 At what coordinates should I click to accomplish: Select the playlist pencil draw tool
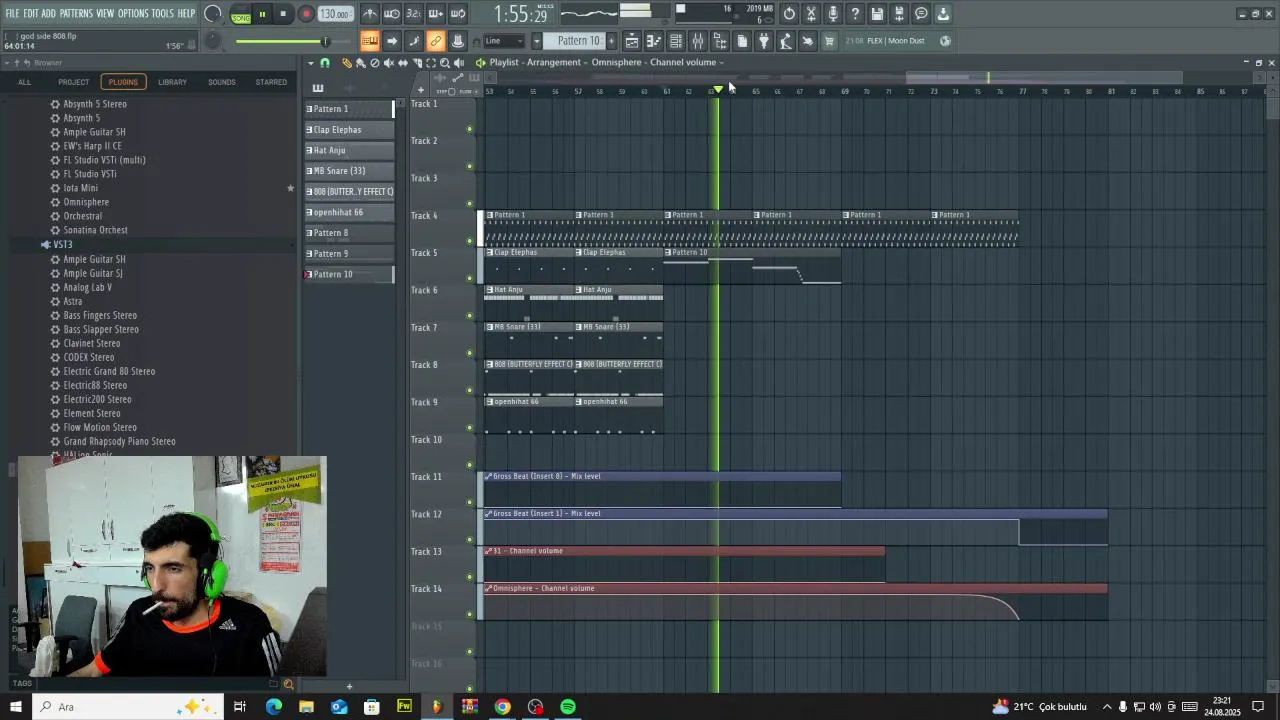click(347, 63)
